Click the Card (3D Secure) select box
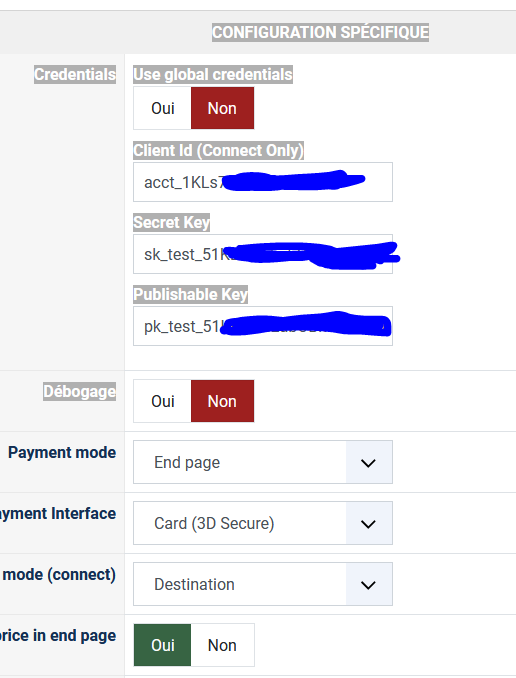 click(x=263, y=523)
